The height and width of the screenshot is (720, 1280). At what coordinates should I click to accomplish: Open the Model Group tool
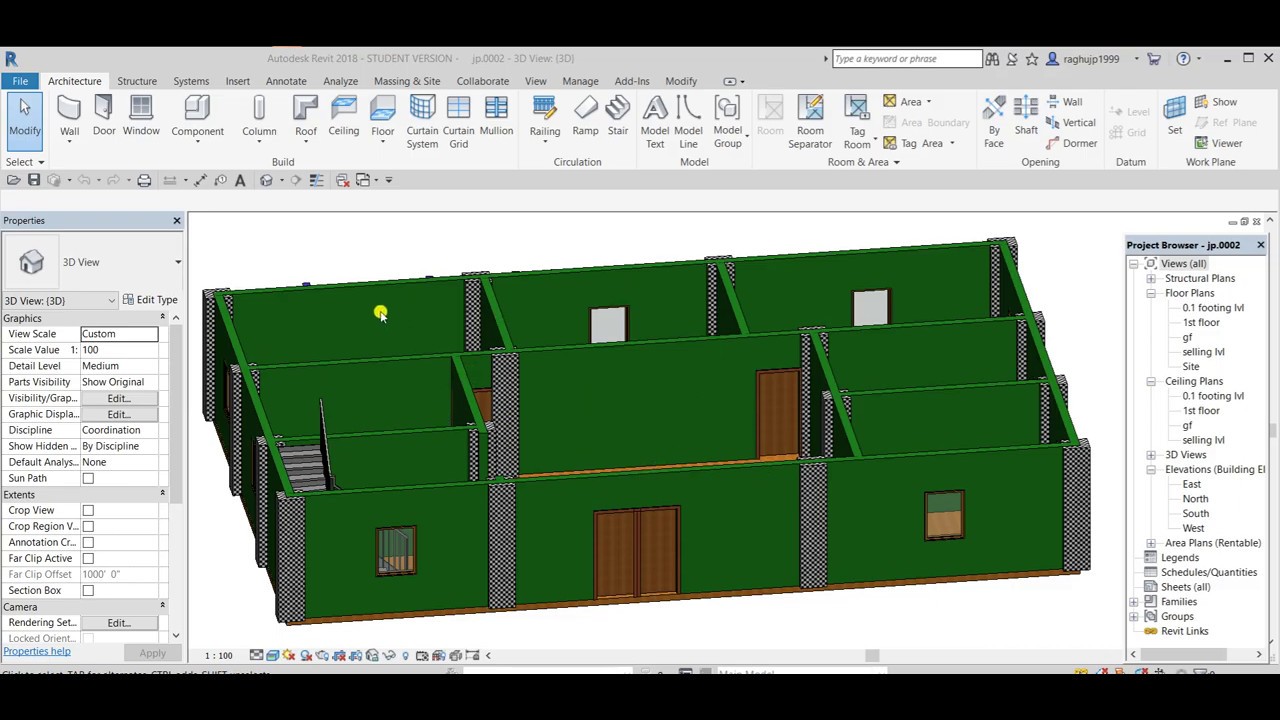tap(728, 123)
